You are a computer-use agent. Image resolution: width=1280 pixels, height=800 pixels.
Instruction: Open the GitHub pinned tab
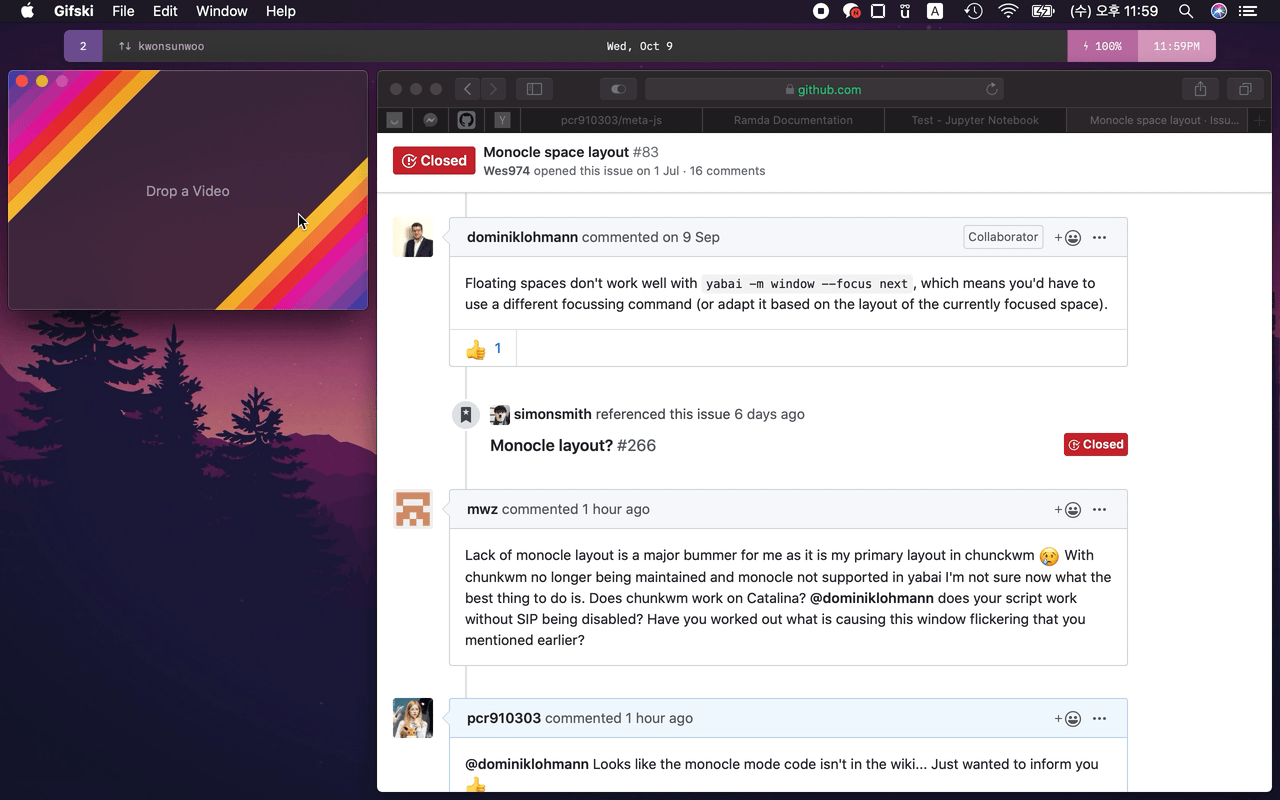coord(466,120)
